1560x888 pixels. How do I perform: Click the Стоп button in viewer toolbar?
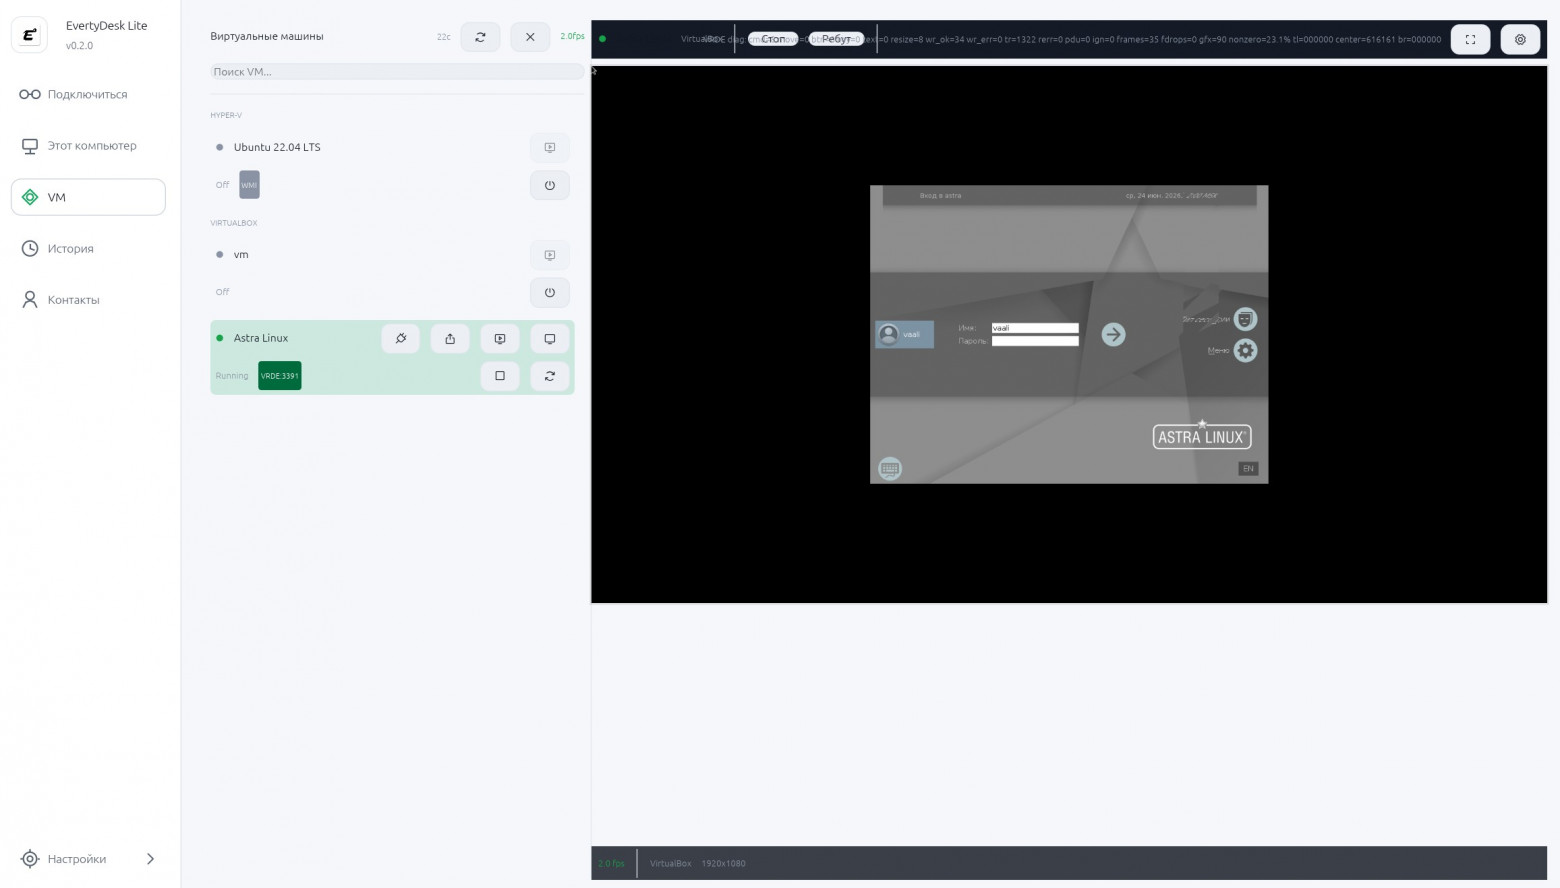[x=773, y=39]
